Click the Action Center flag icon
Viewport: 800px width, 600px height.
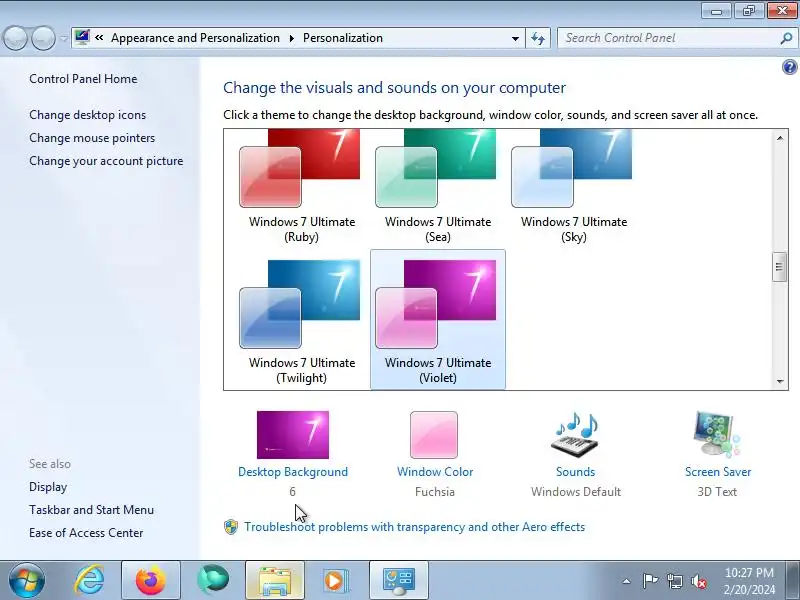click(650, 581)
